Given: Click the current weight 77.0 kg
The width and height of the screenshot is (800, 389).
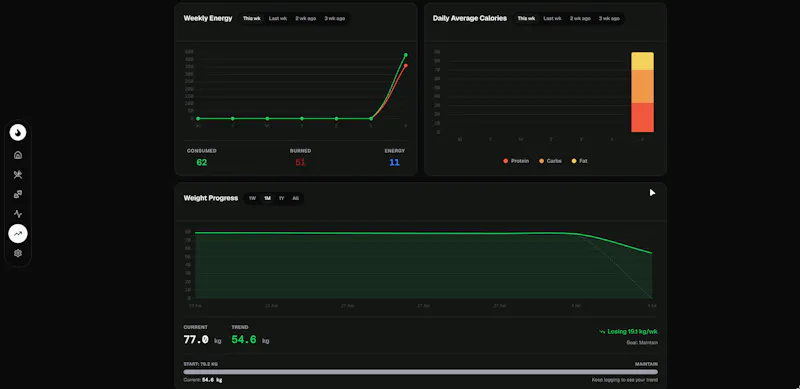Looking at the screenshot, I should 202,339.
